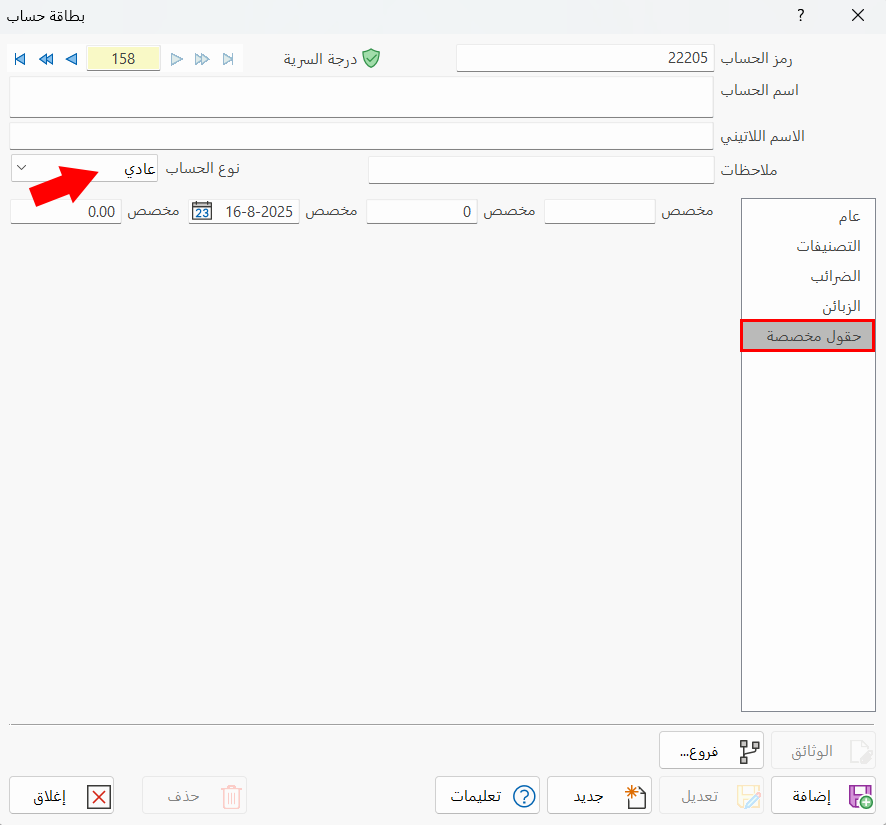This screenshot has height=825, width=886.
Task: Focus the رمز الحساب account code field
Action: point(585,59)
